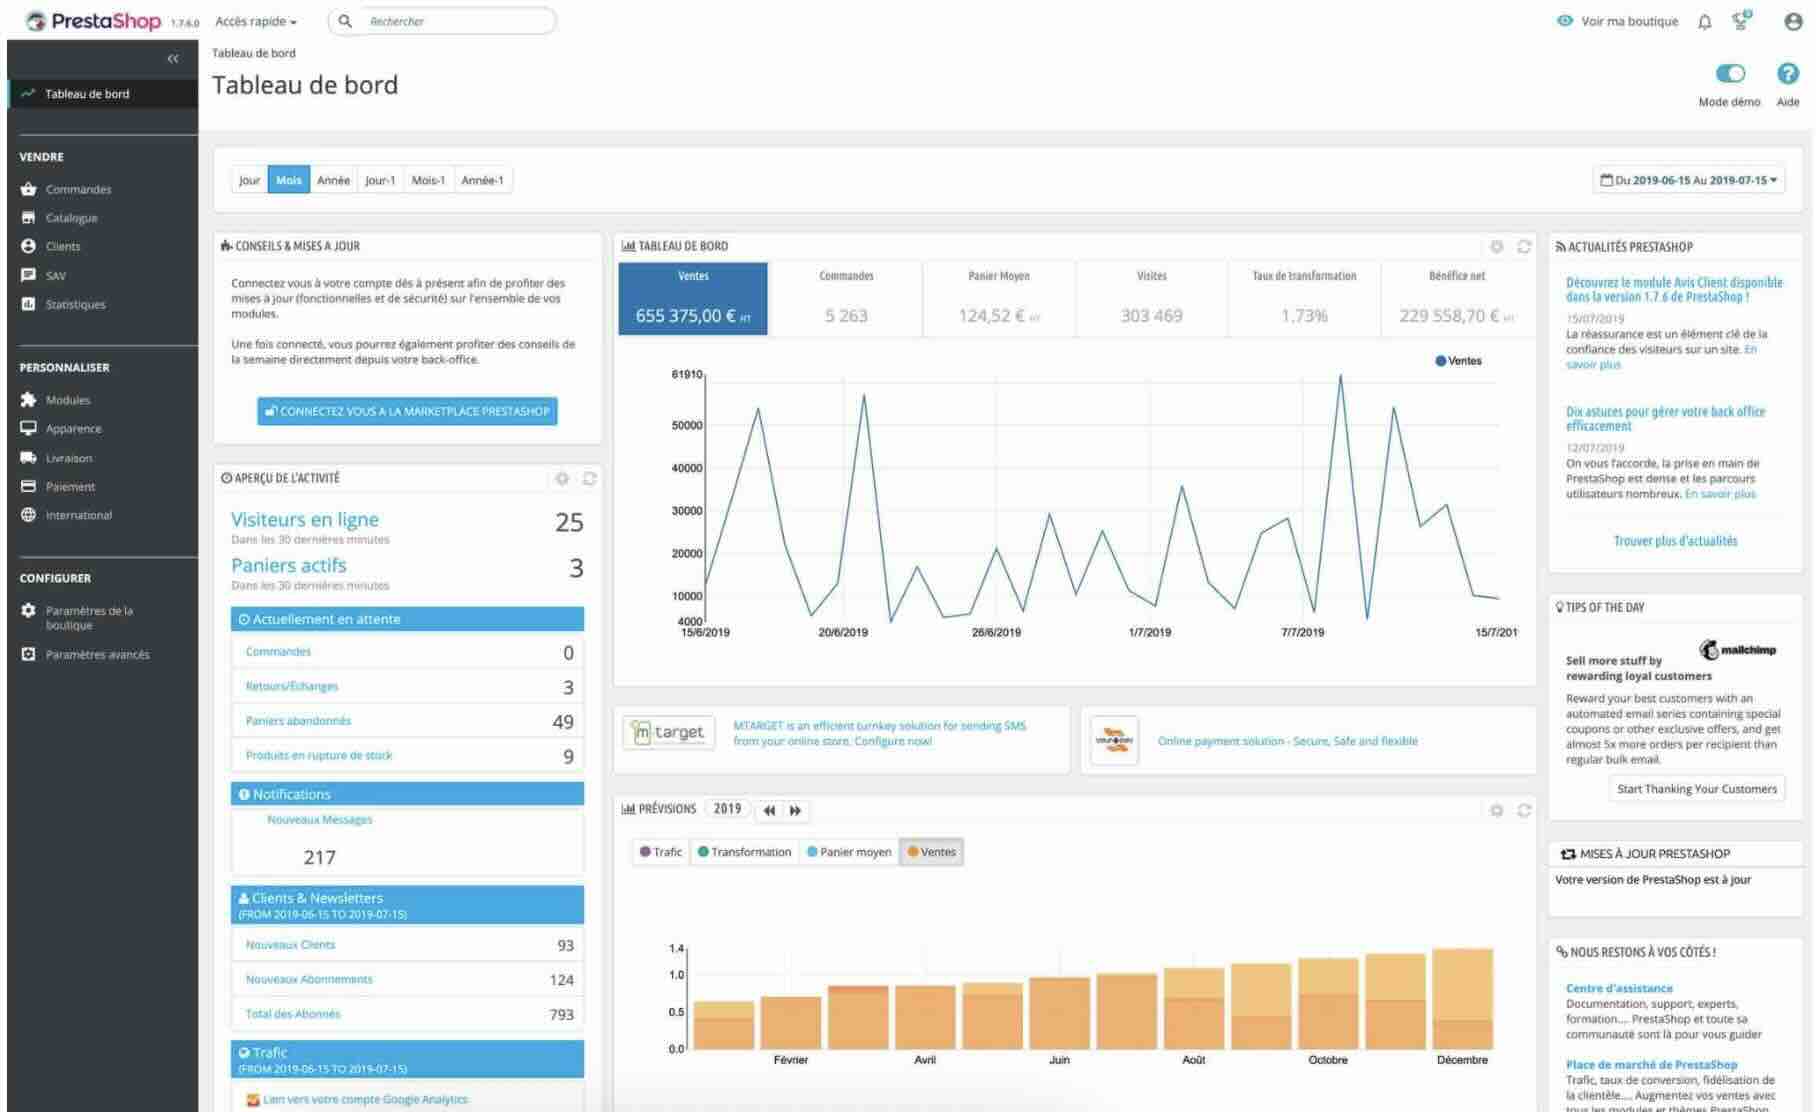The width and height of the screenshot is (1816, 1112).
Task: Open the Accès rapide dropdown
Action: [256, 21]
